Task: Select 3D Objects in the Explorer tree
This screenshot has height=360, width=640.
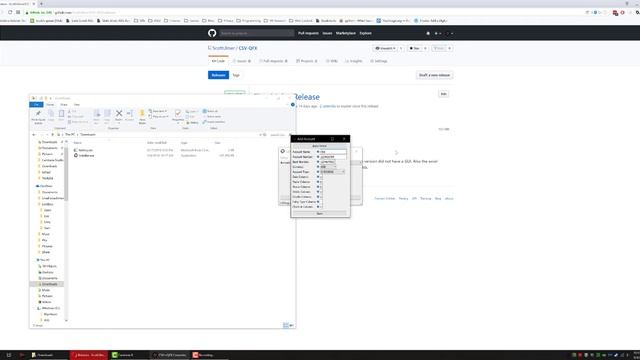Action: [x=48, y=266]
